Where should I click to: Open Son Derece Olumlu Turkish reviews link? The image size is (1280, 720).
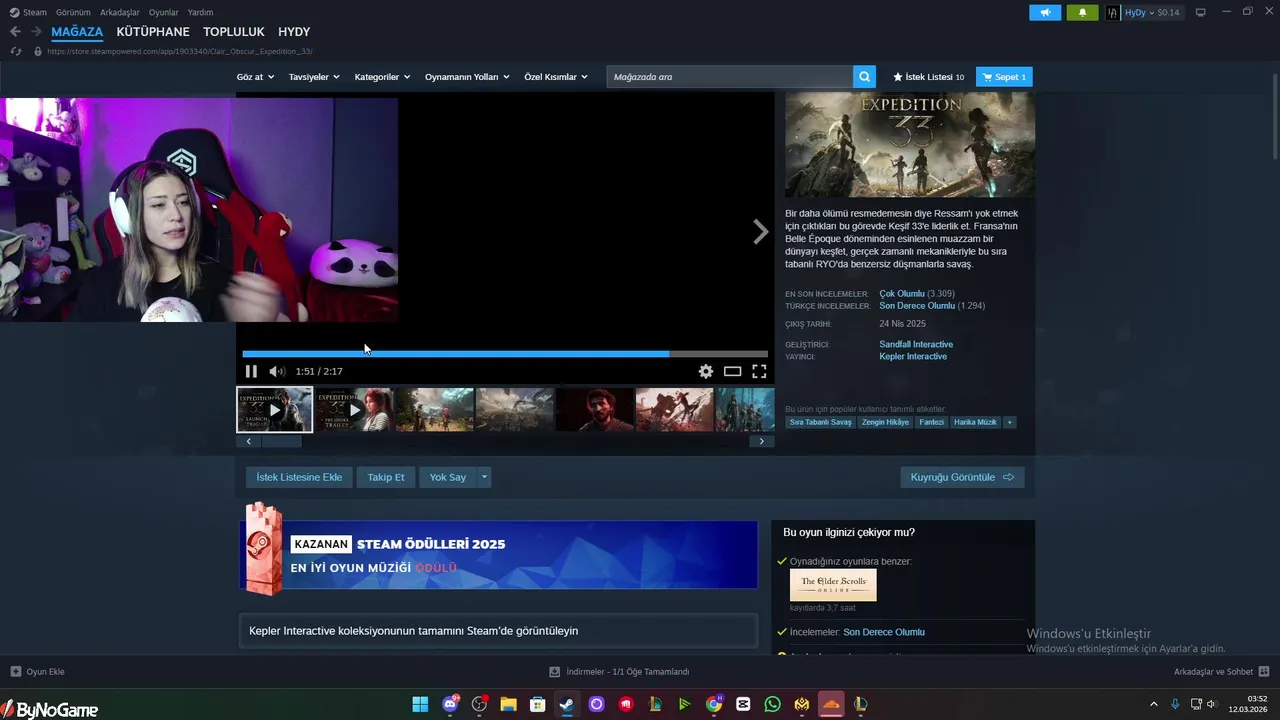917,306
